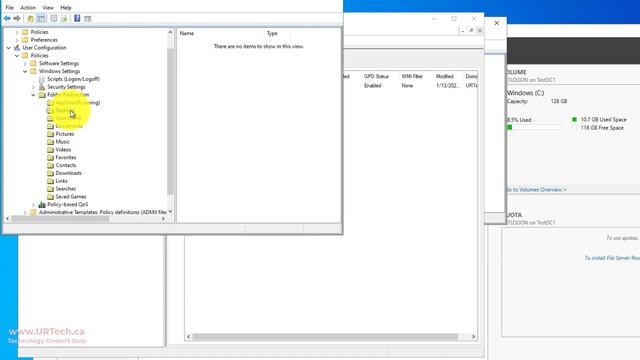Click the Folder Redirection folder icon
The width and height of the screenshot is (640, 360).
pos(42,95)
